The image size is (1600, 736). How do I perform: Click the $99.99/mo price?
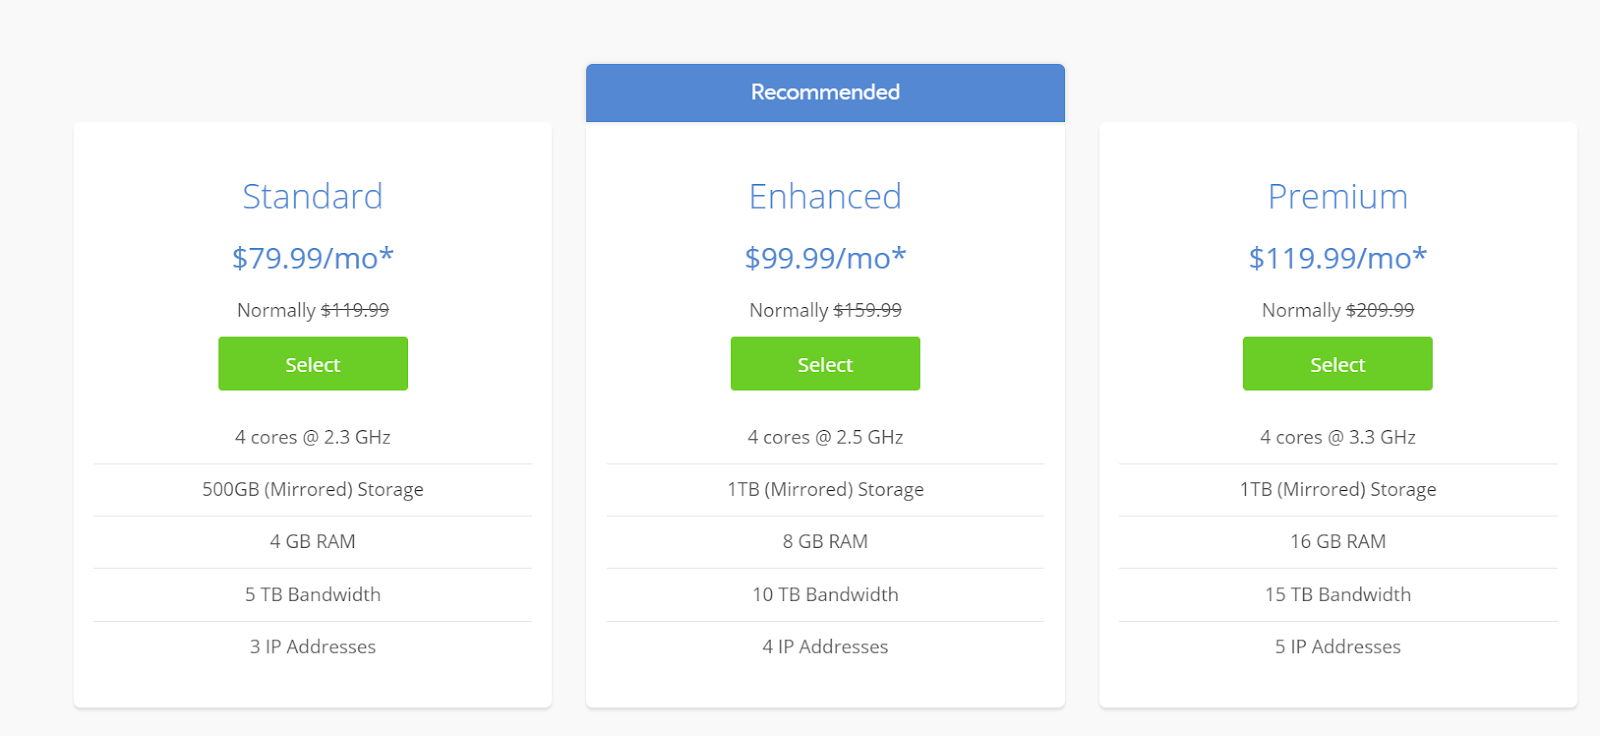coord(825,258)
